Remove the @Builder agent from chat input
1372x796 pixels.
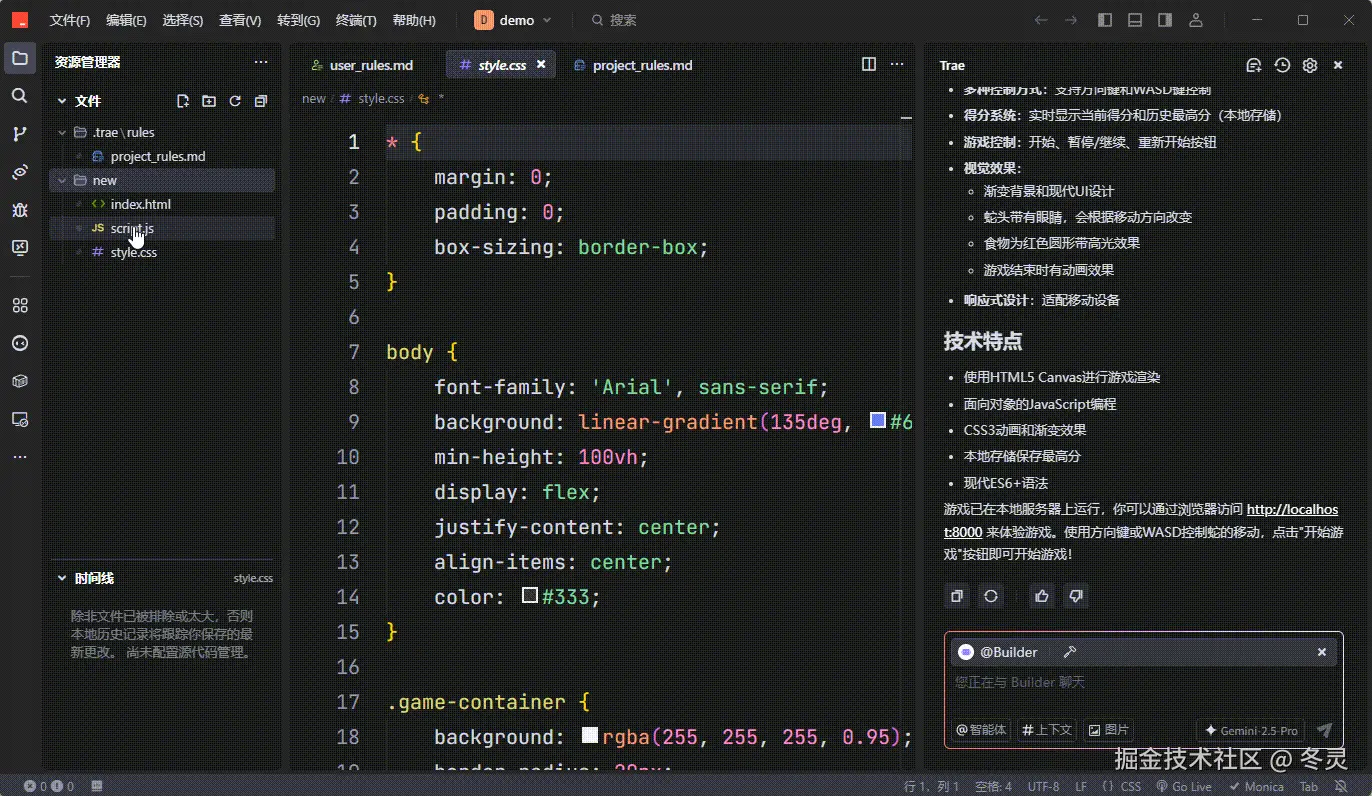1322,652
